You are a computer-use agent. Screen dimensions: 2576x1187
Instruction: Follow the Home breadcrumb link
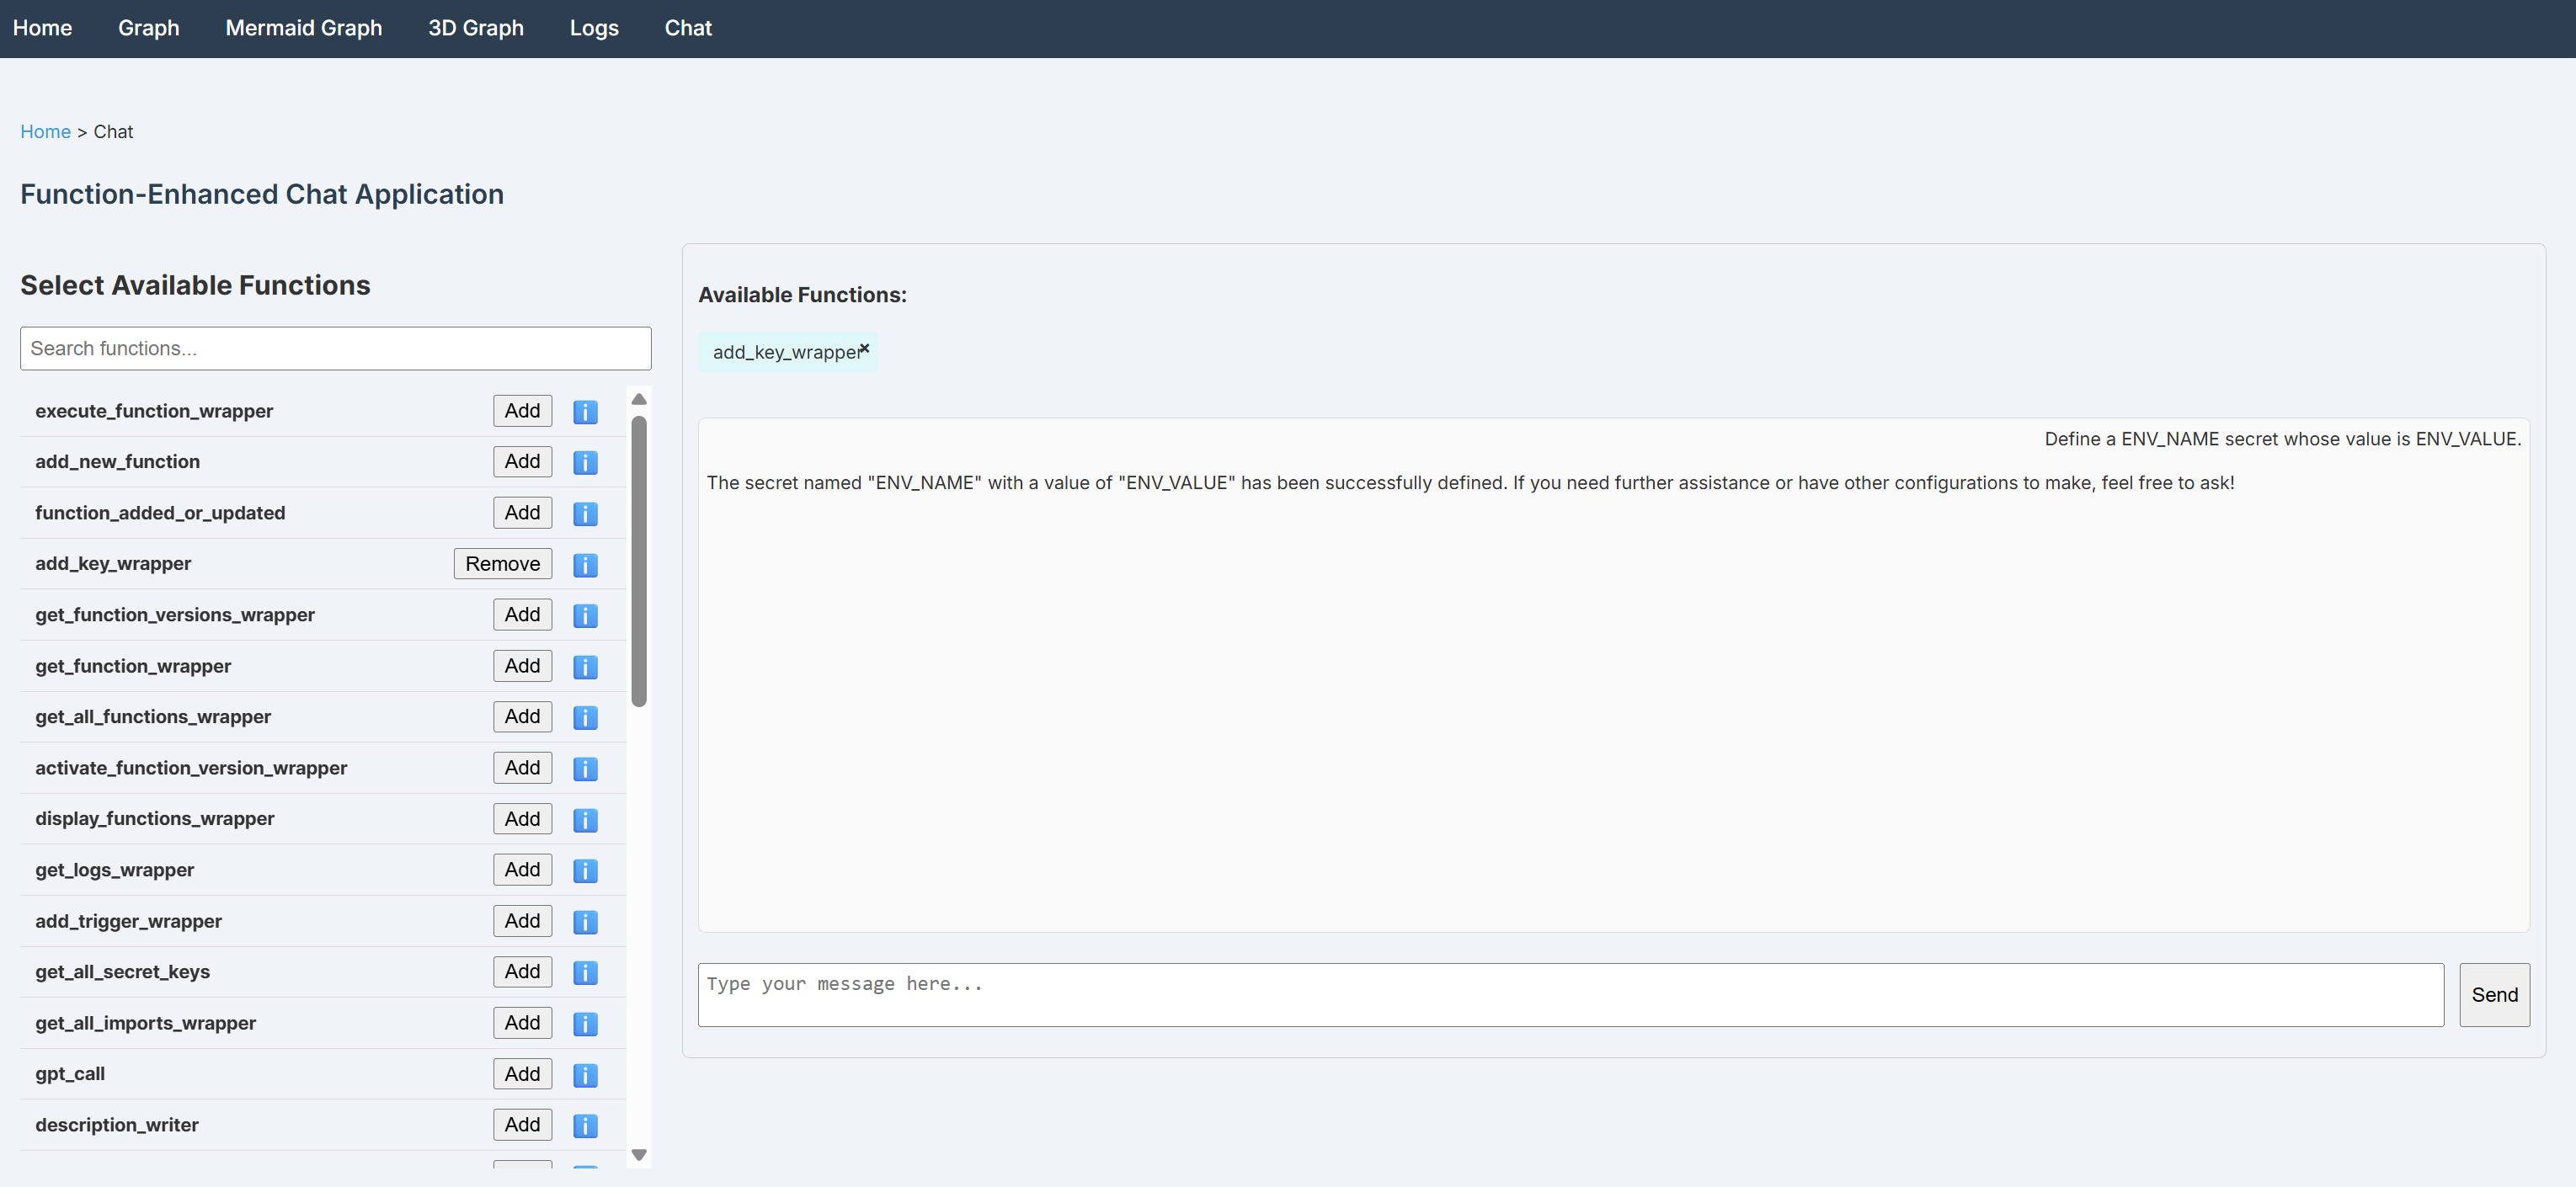45,132
